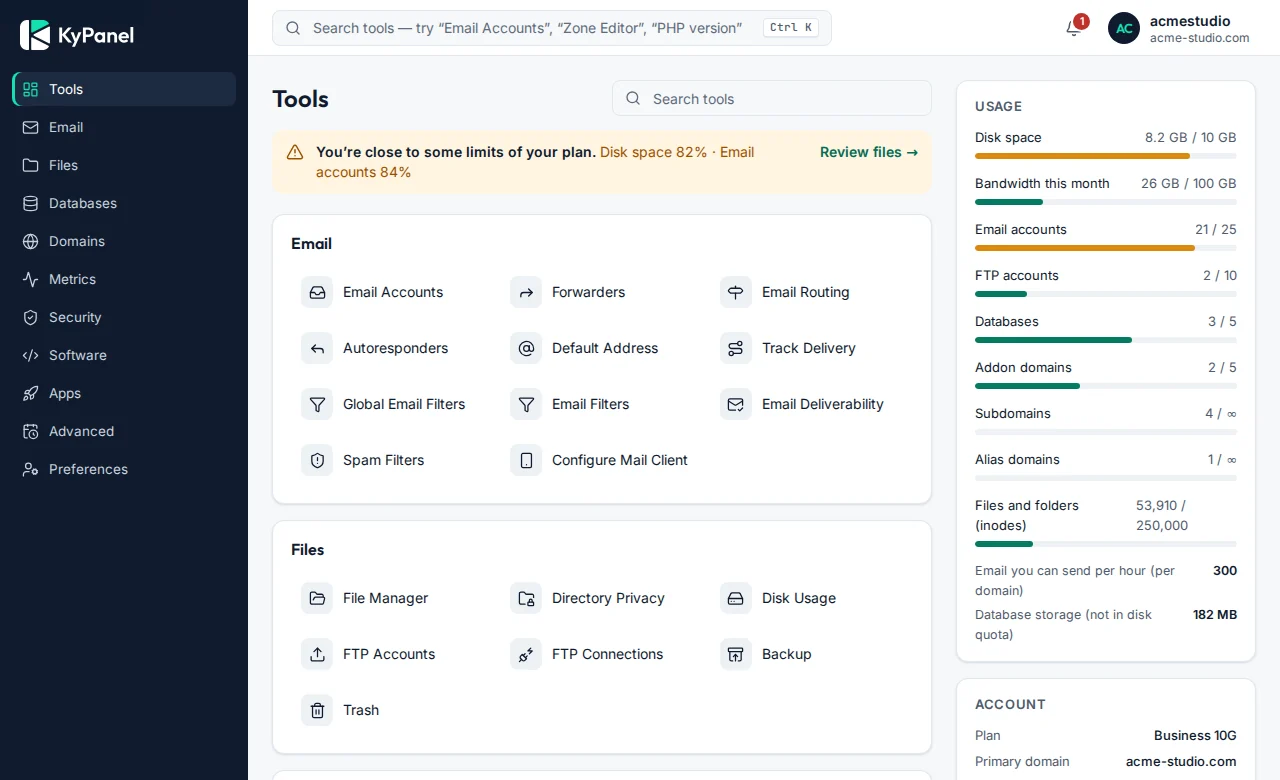Viewport: 1280px width, 780px height.
Task: Open the Email Routing signpost icon
Action: (x=736, y=292)
